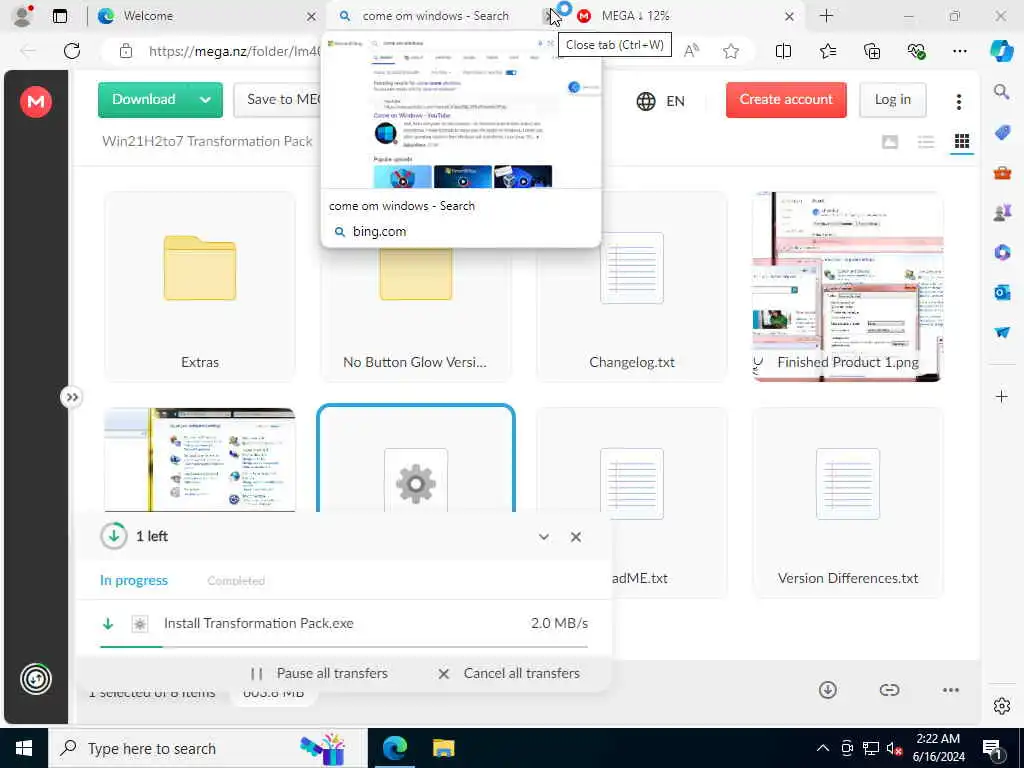Click the download icon in the bottom bar

pyautogui.click(x=827, y=690)
